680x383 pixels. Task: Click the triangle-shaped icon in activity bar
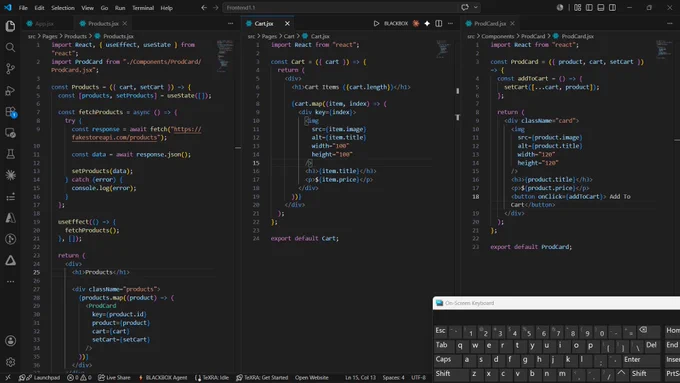(10, 260)
